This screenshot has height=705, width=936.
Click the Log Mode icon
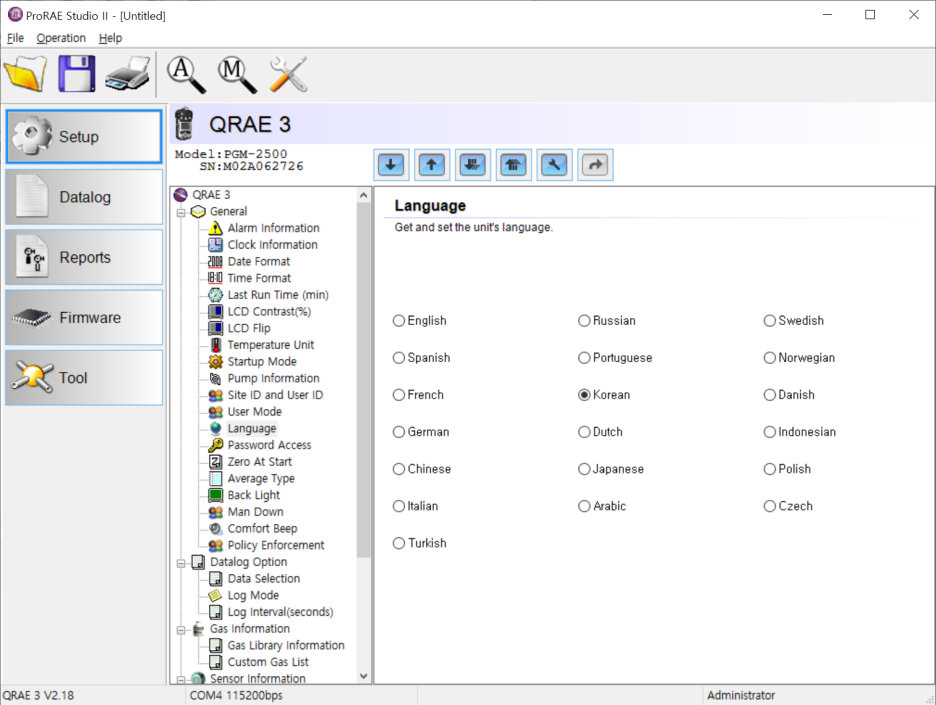click(x=215, y=596)
